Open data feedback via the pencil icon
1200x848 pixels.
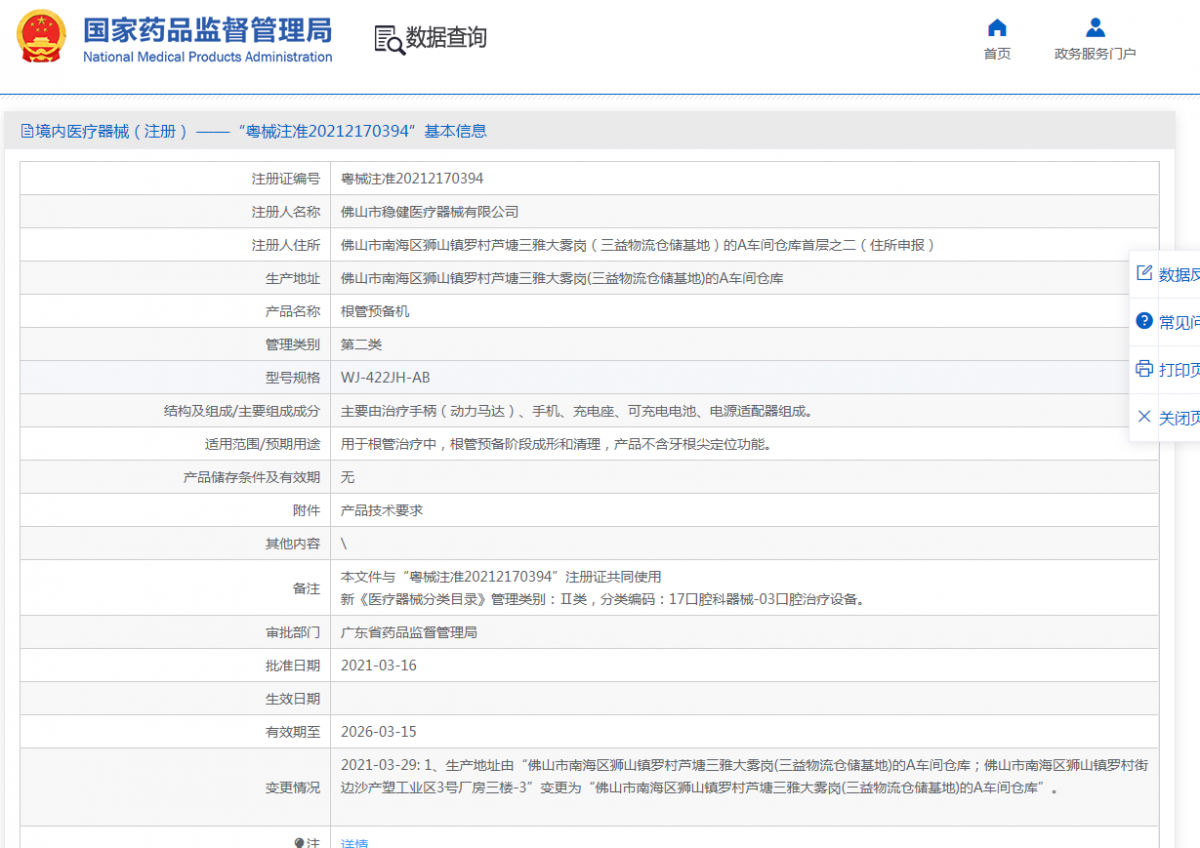pyautogui.click(x=1145, y=273)
